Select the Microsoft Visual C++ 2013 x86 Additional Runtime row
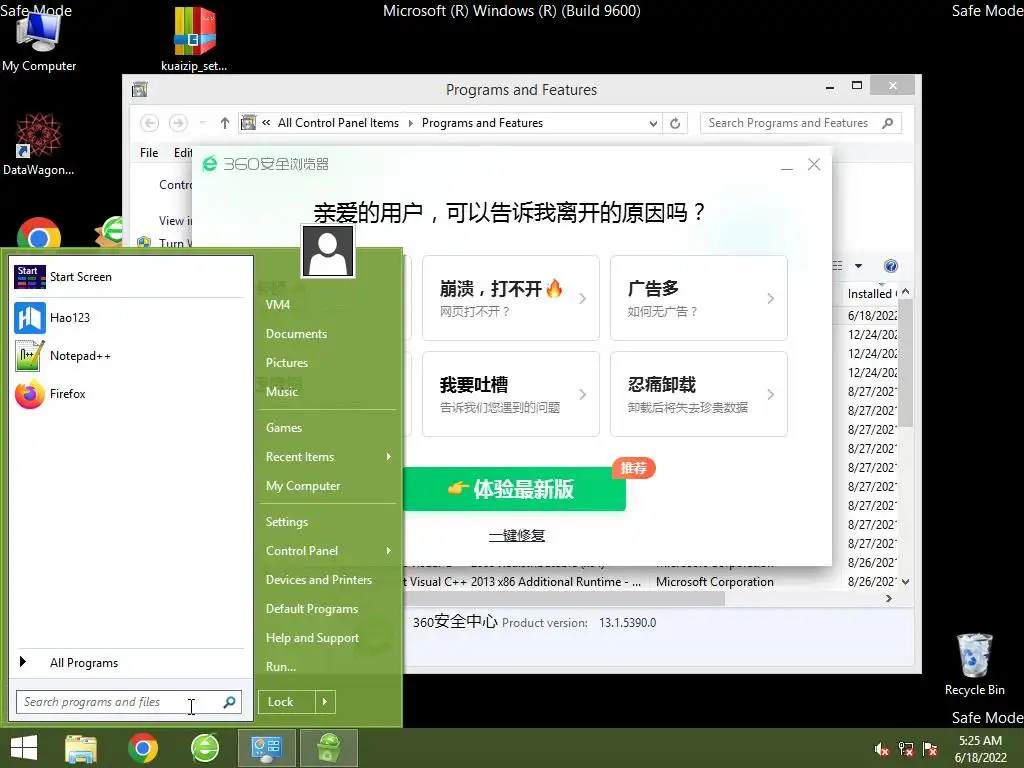 tap(650, 582)
